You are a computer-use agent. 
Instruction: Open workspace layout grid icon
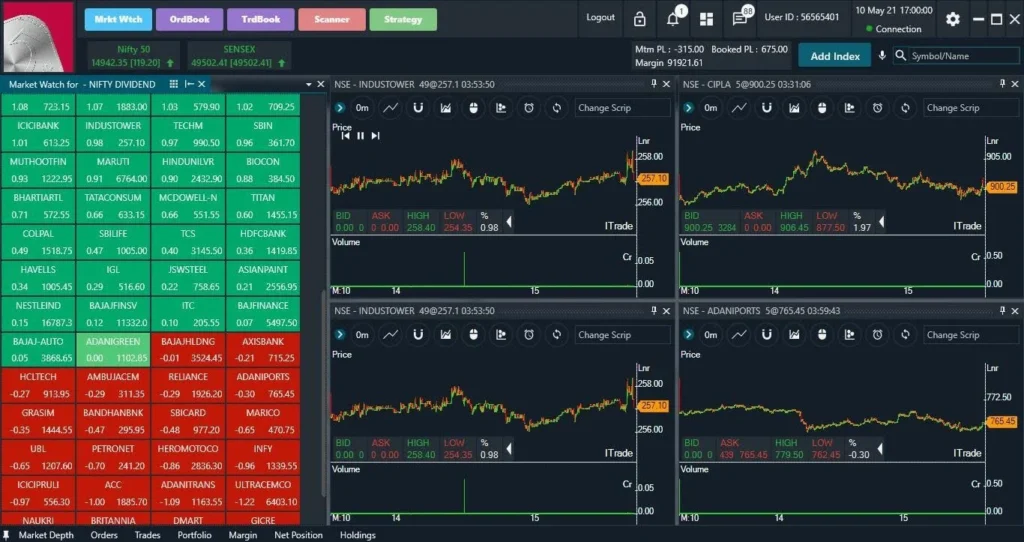point(706,19)
